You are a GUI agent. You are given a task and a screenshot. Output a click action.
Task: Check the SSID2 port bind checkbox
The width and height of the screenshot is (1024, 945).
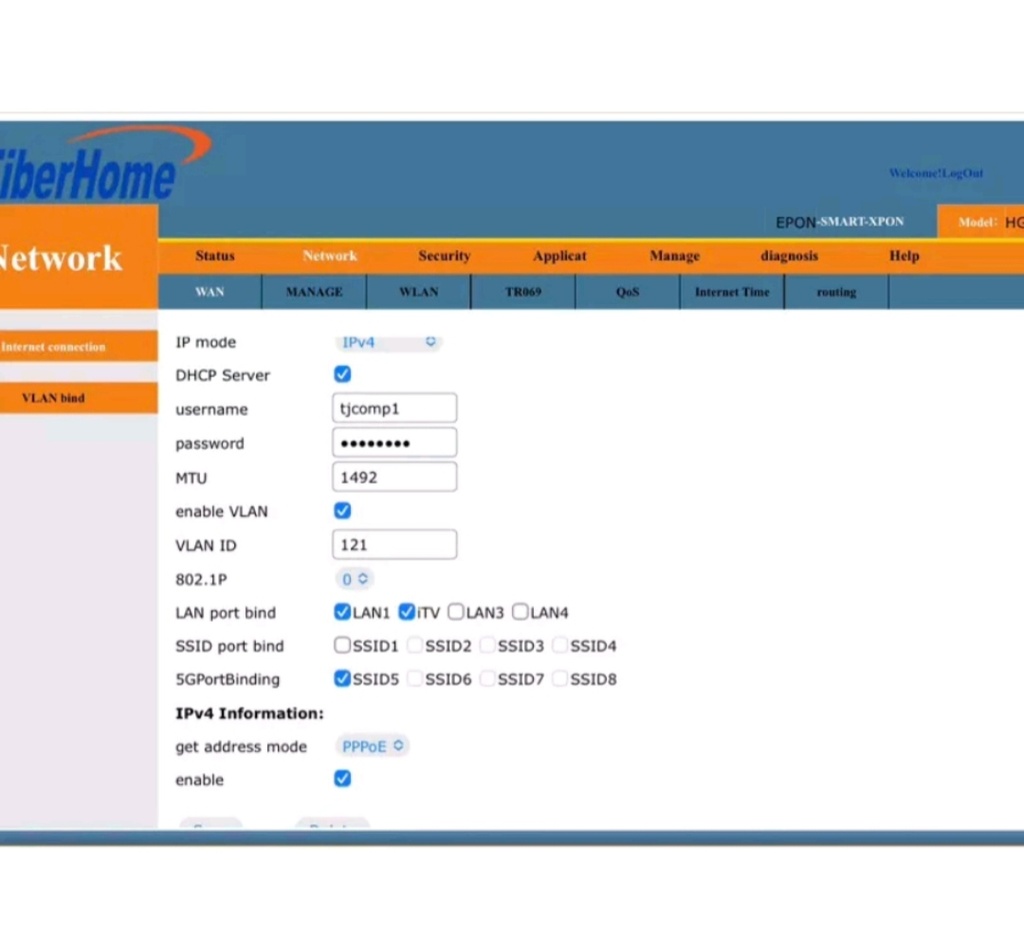tap(415, 645)
